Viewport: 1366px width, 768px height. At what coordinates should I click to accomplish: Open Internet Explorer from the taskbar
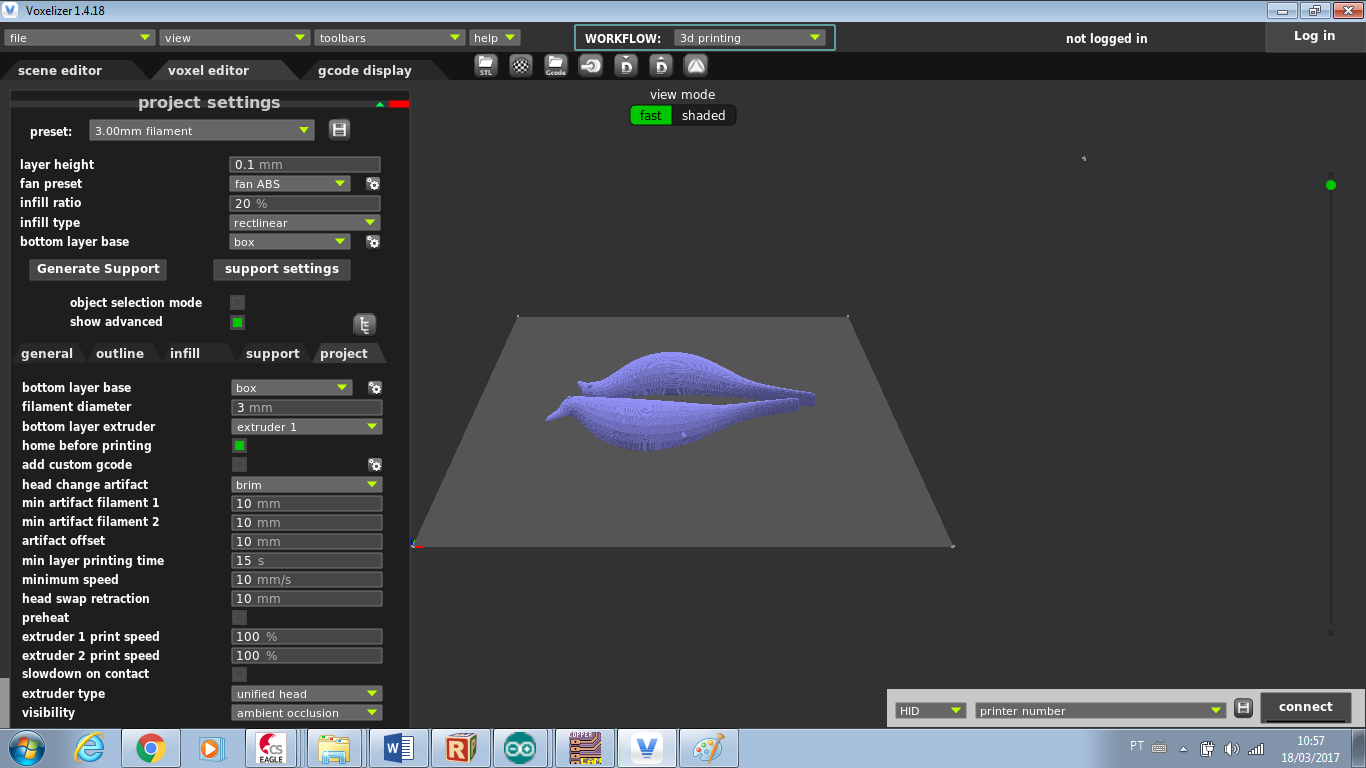click(x=91, y=748)
